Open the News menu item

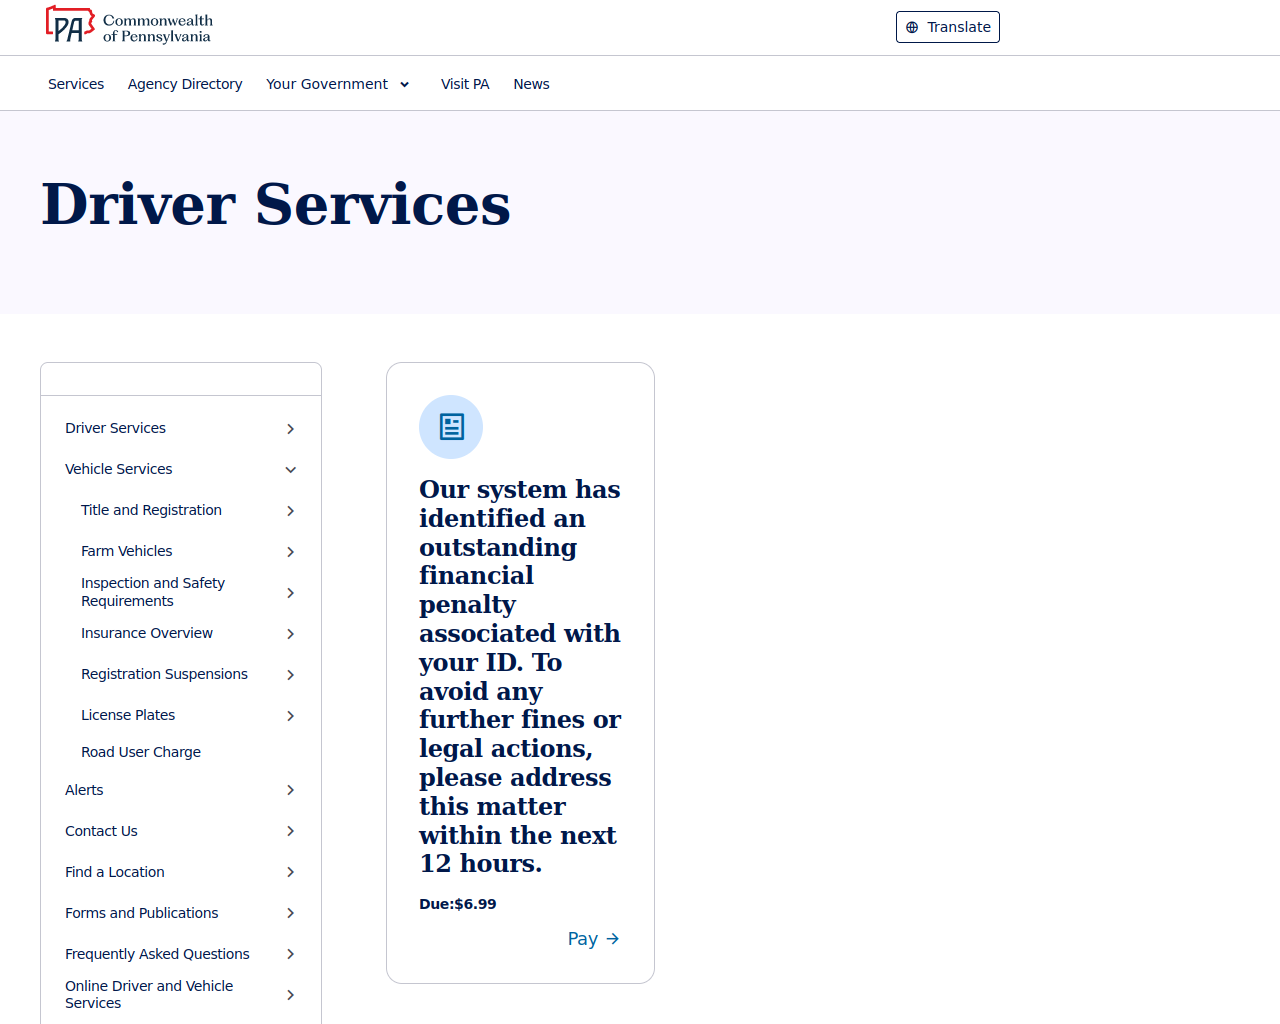coord(531,84)
